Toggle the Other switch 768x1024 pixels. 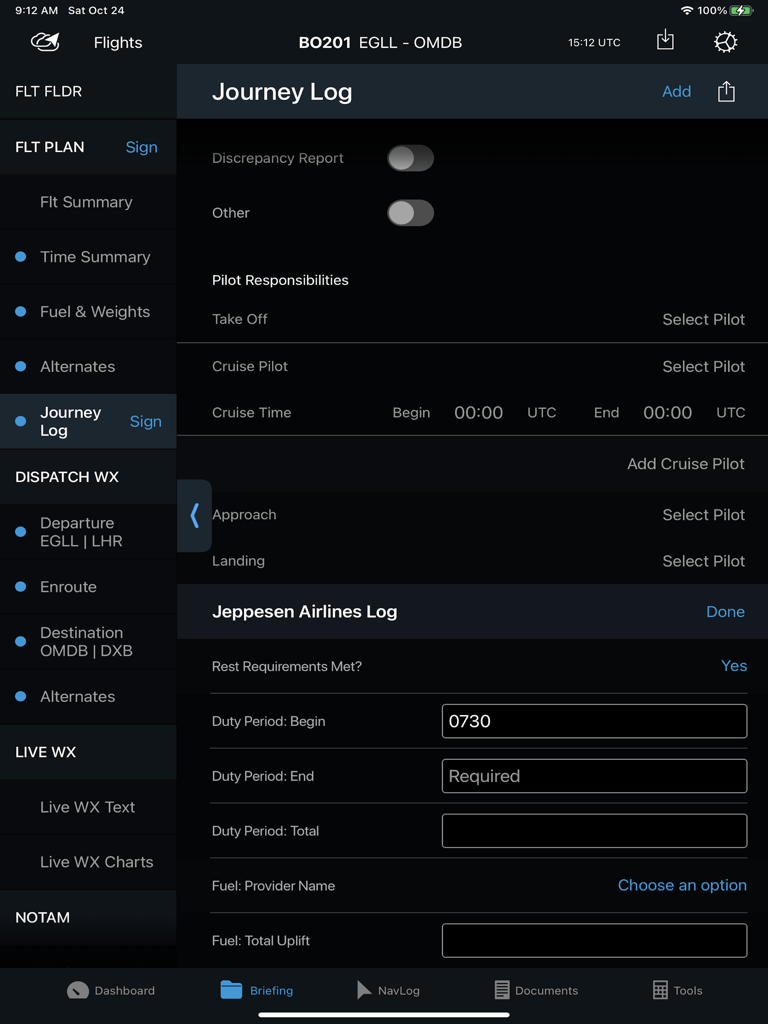point(410,213)
